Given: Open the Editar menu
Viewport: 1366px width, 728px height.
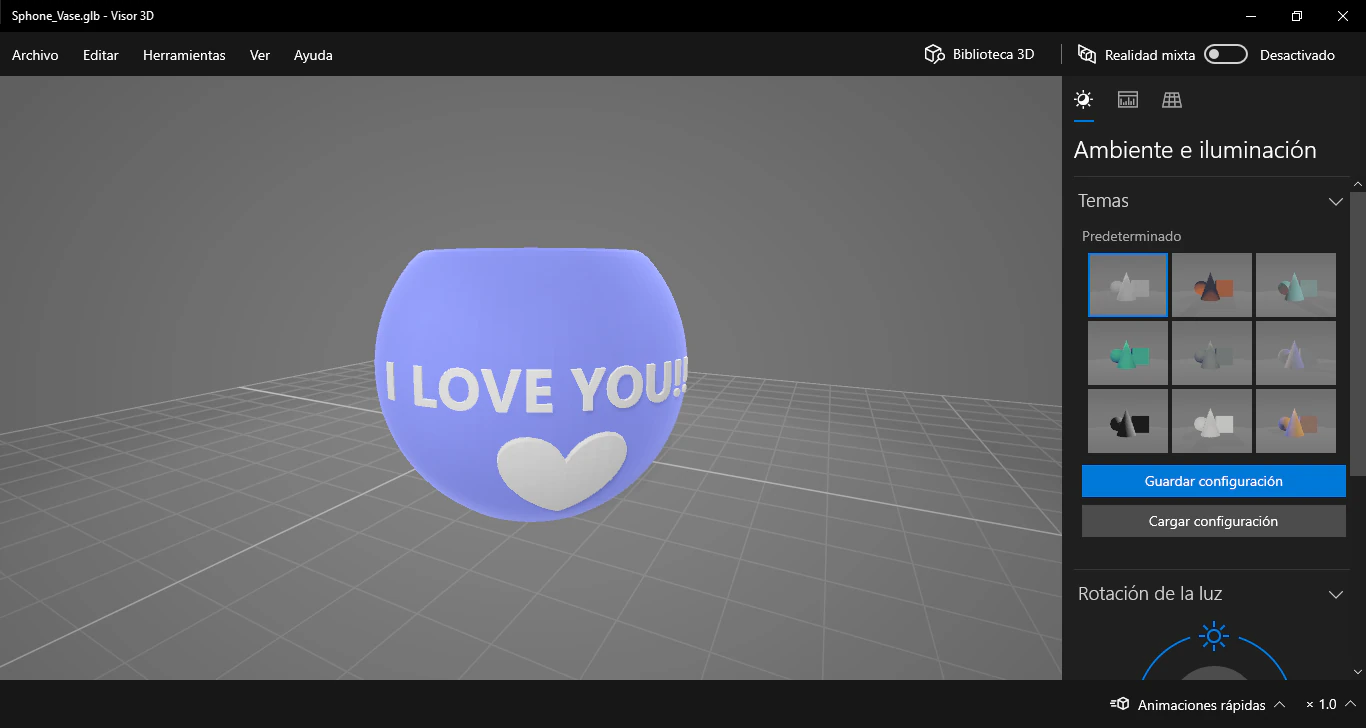Looking at the screenshot, I should coord(101,55).
